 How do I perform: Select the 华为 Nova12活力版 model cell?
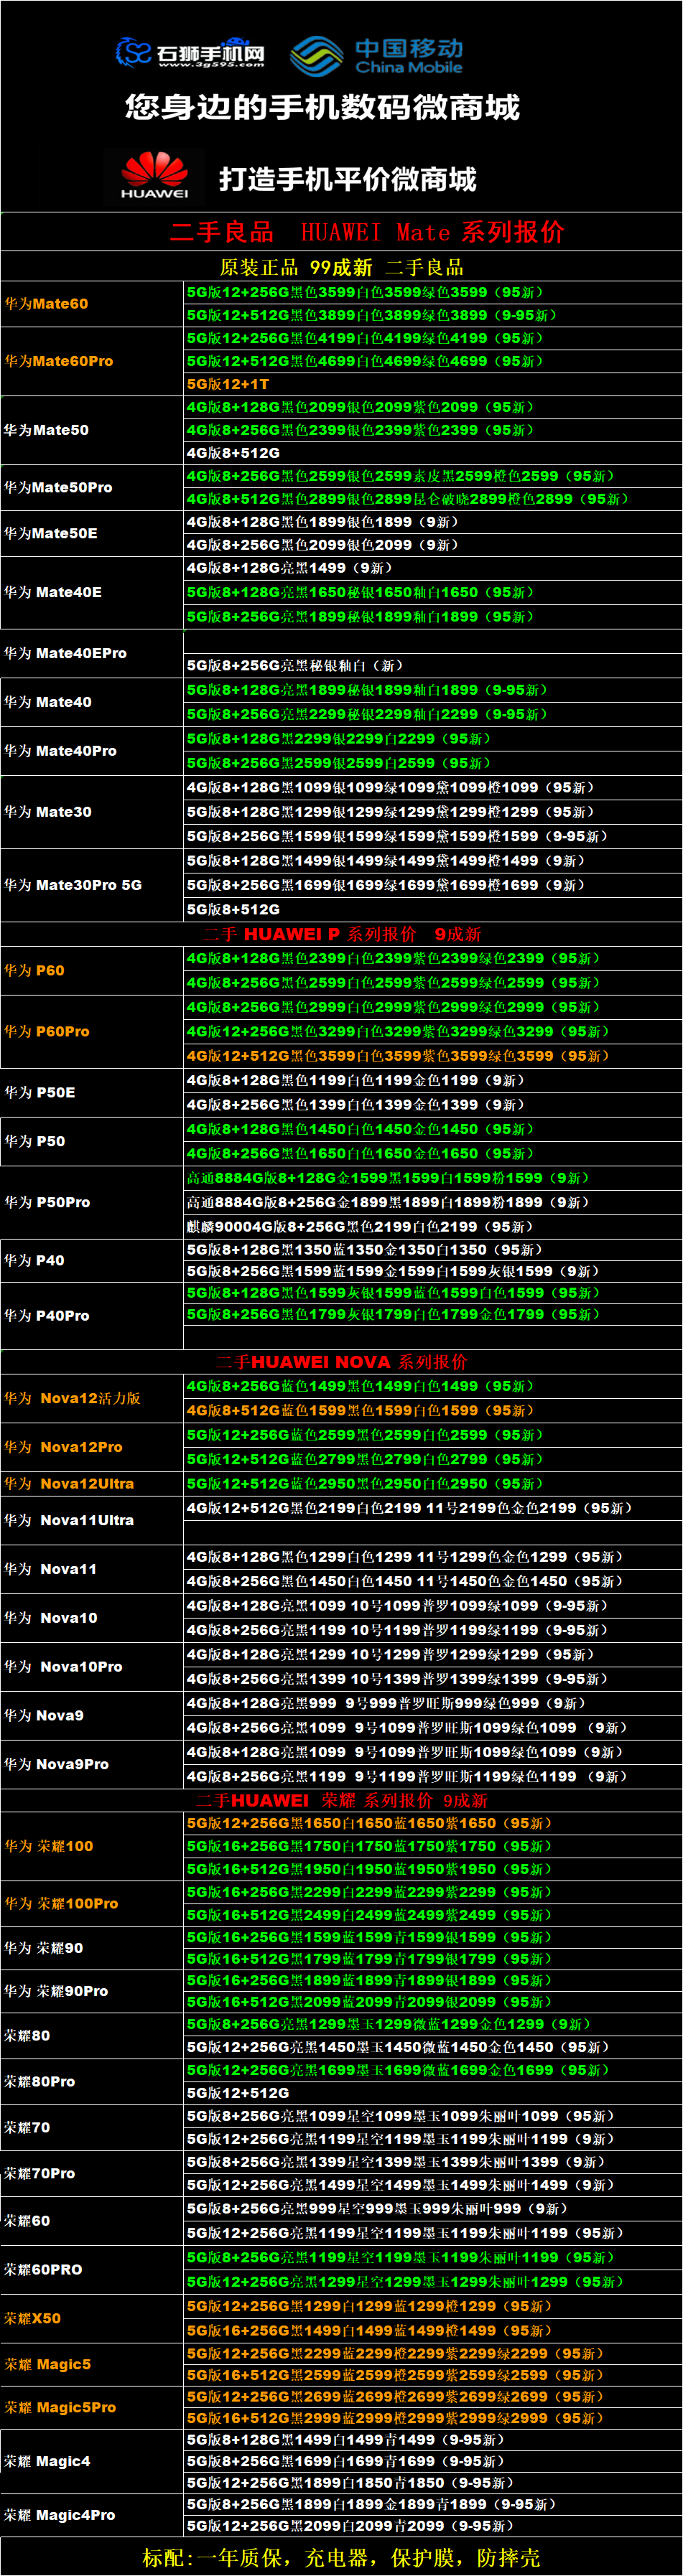pyautogui.click(x=91, y=1398)
